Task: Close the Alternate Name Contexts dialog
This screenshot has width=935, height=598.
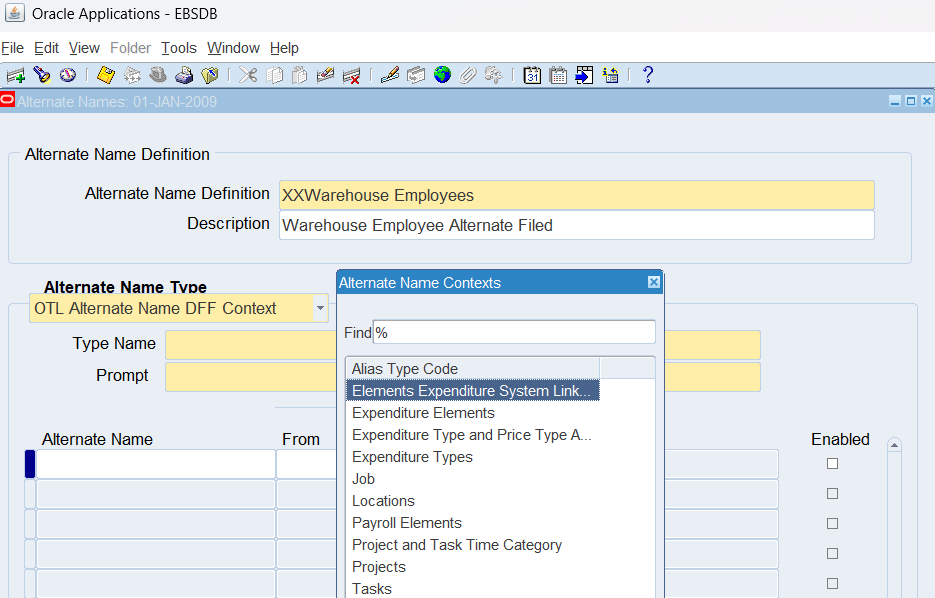Action: pyautogui.click(x=654, y=283)
